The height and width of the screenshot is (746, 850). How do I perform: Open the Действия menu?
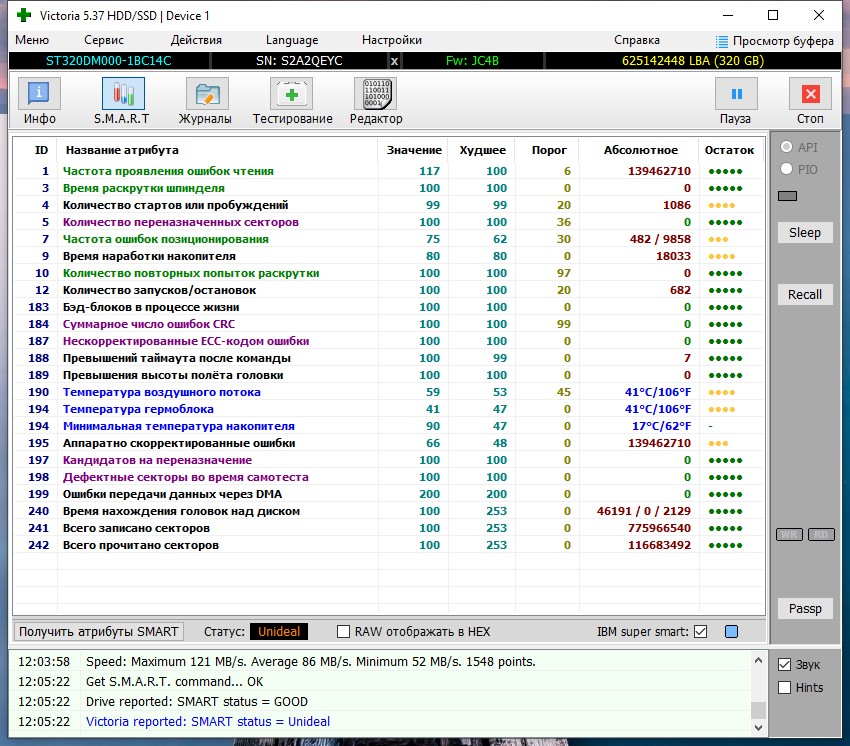[196, 40]
